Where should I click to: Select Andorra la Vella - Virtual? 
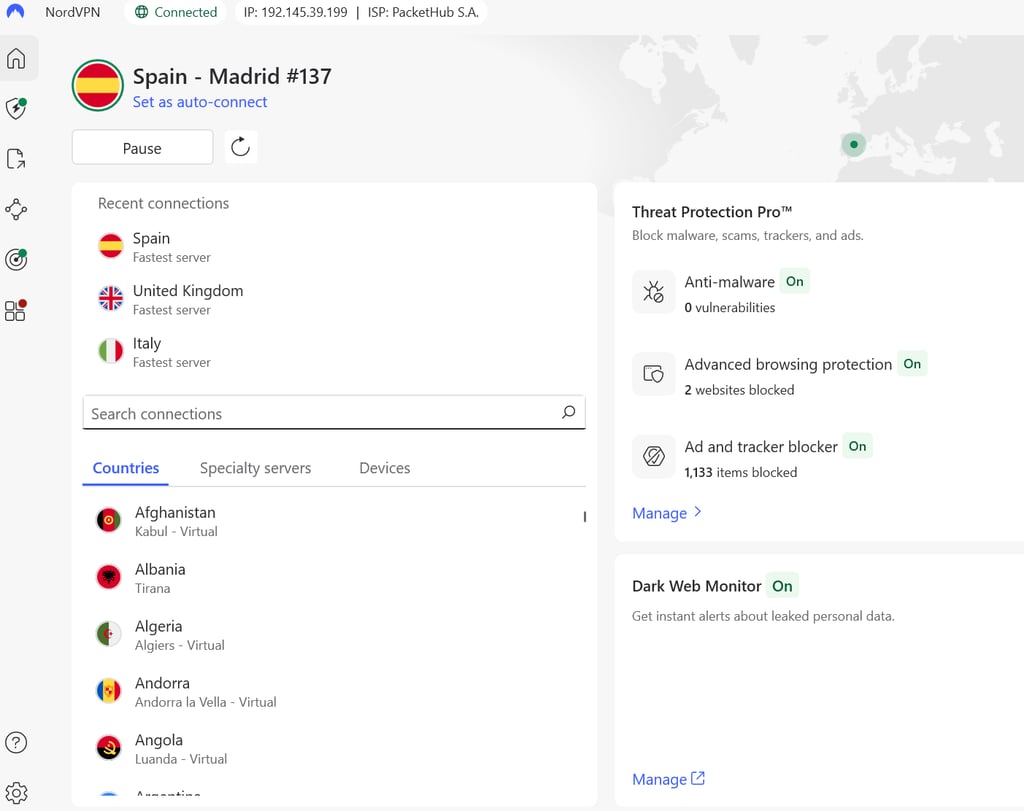click(x=334, y=692)
